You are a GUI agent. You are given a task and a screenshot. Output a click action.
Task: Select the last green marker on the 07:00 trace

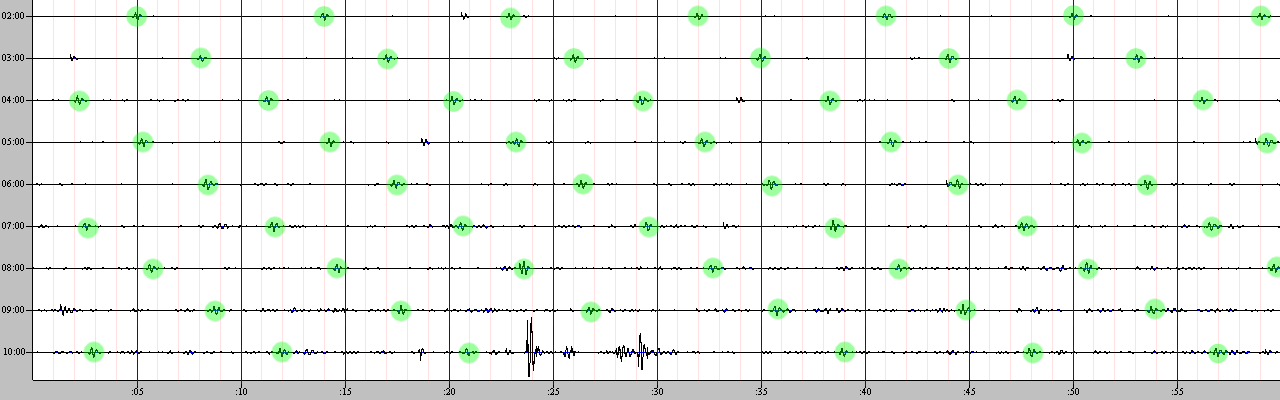tap(1212, 226)
